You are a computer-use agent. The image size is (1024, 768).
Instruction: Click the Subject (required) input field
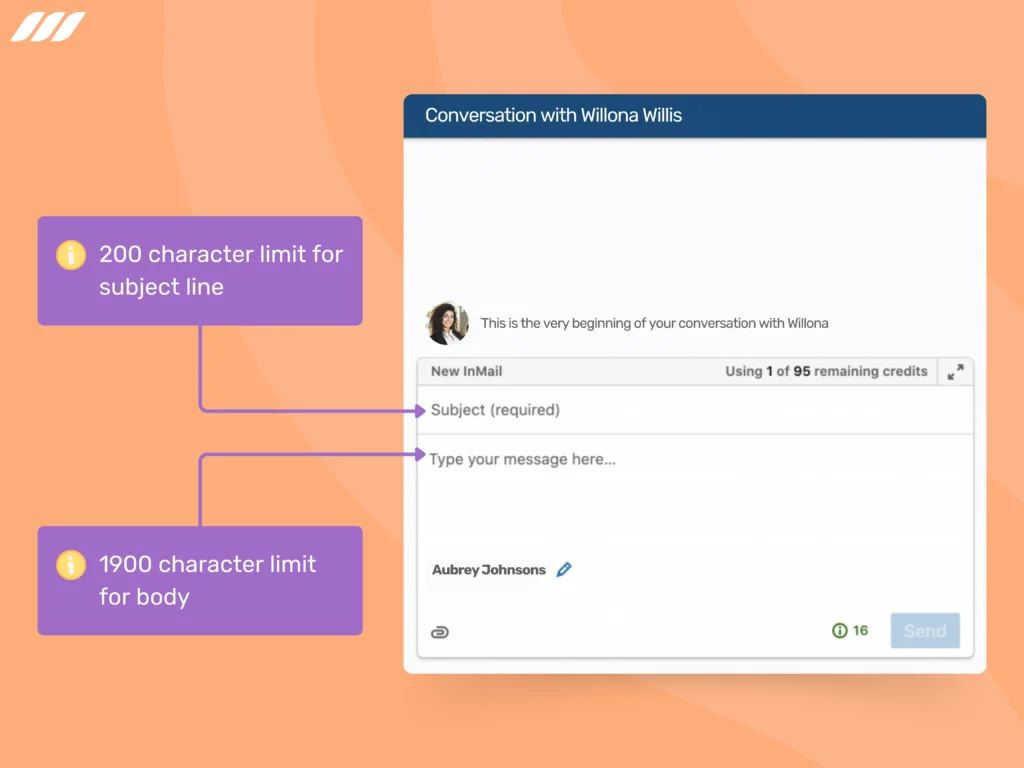coord(600,409)
